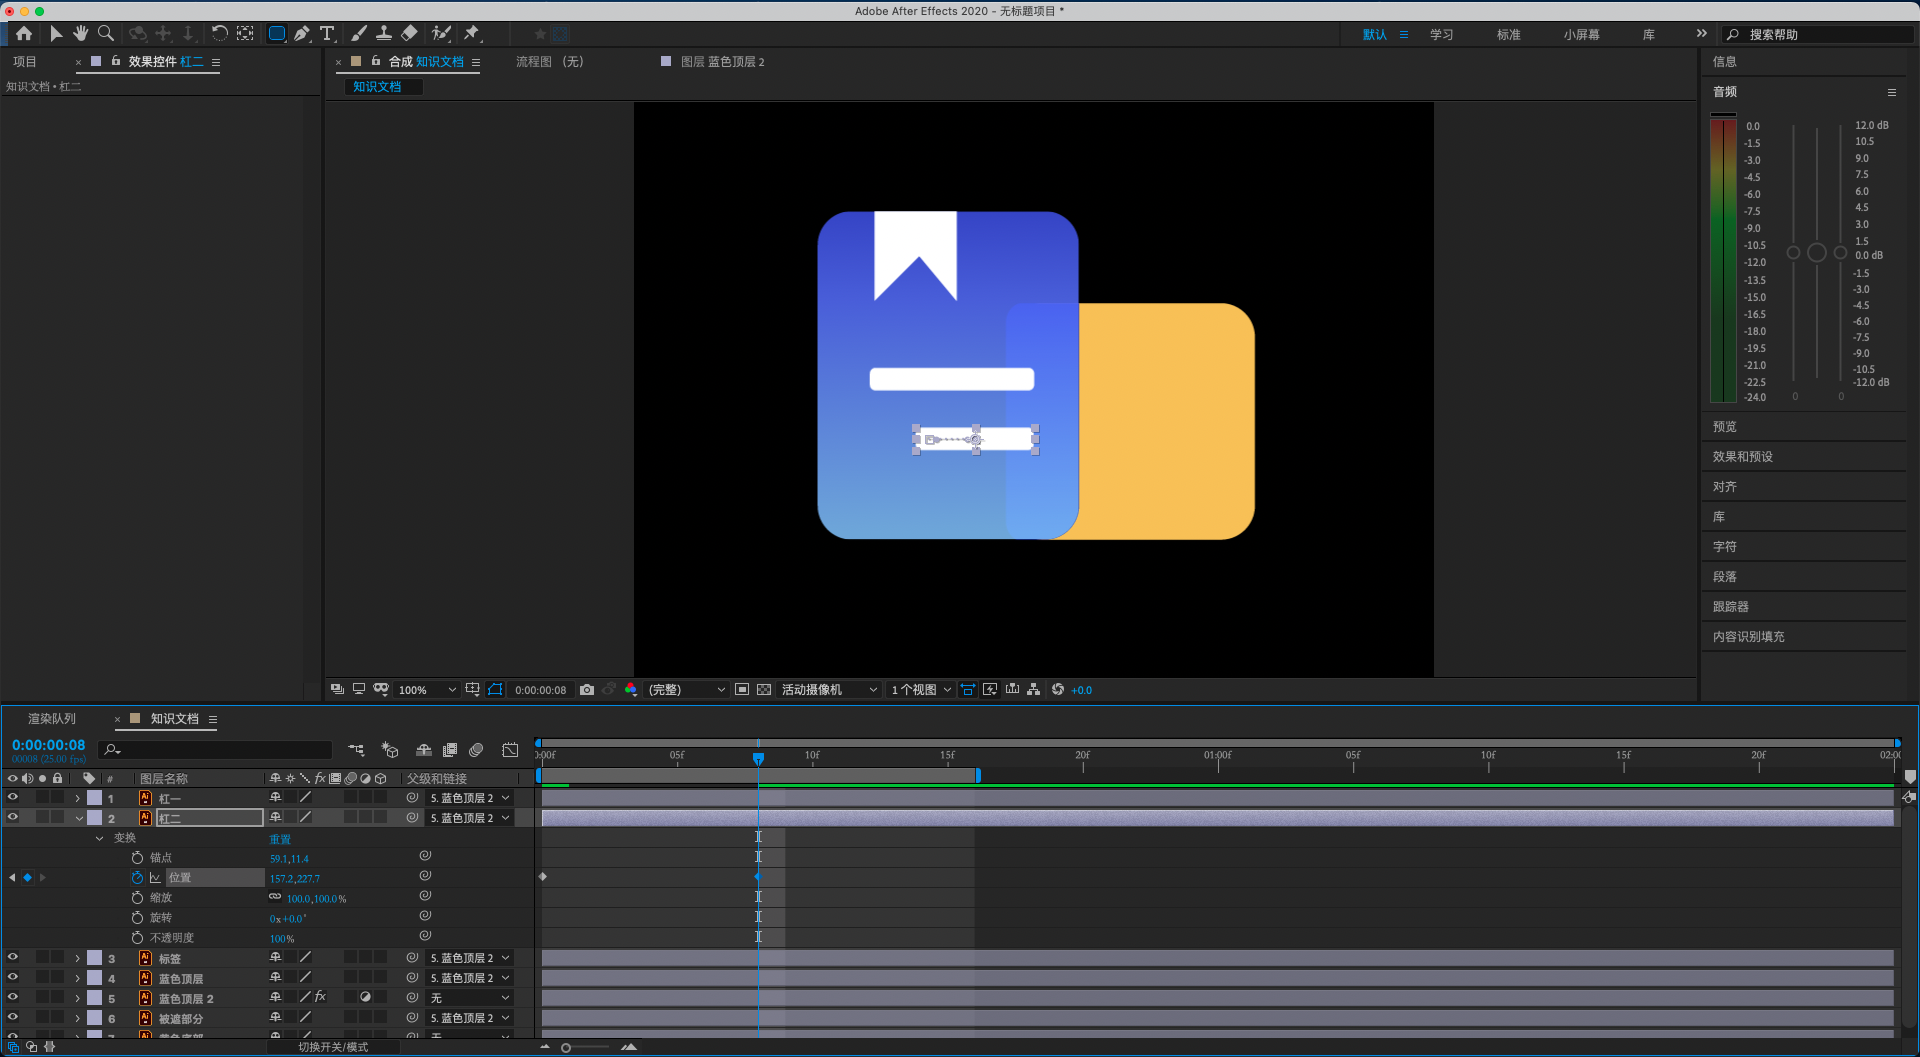Collapse layer 2 杠二 properties

click(79, 819)
